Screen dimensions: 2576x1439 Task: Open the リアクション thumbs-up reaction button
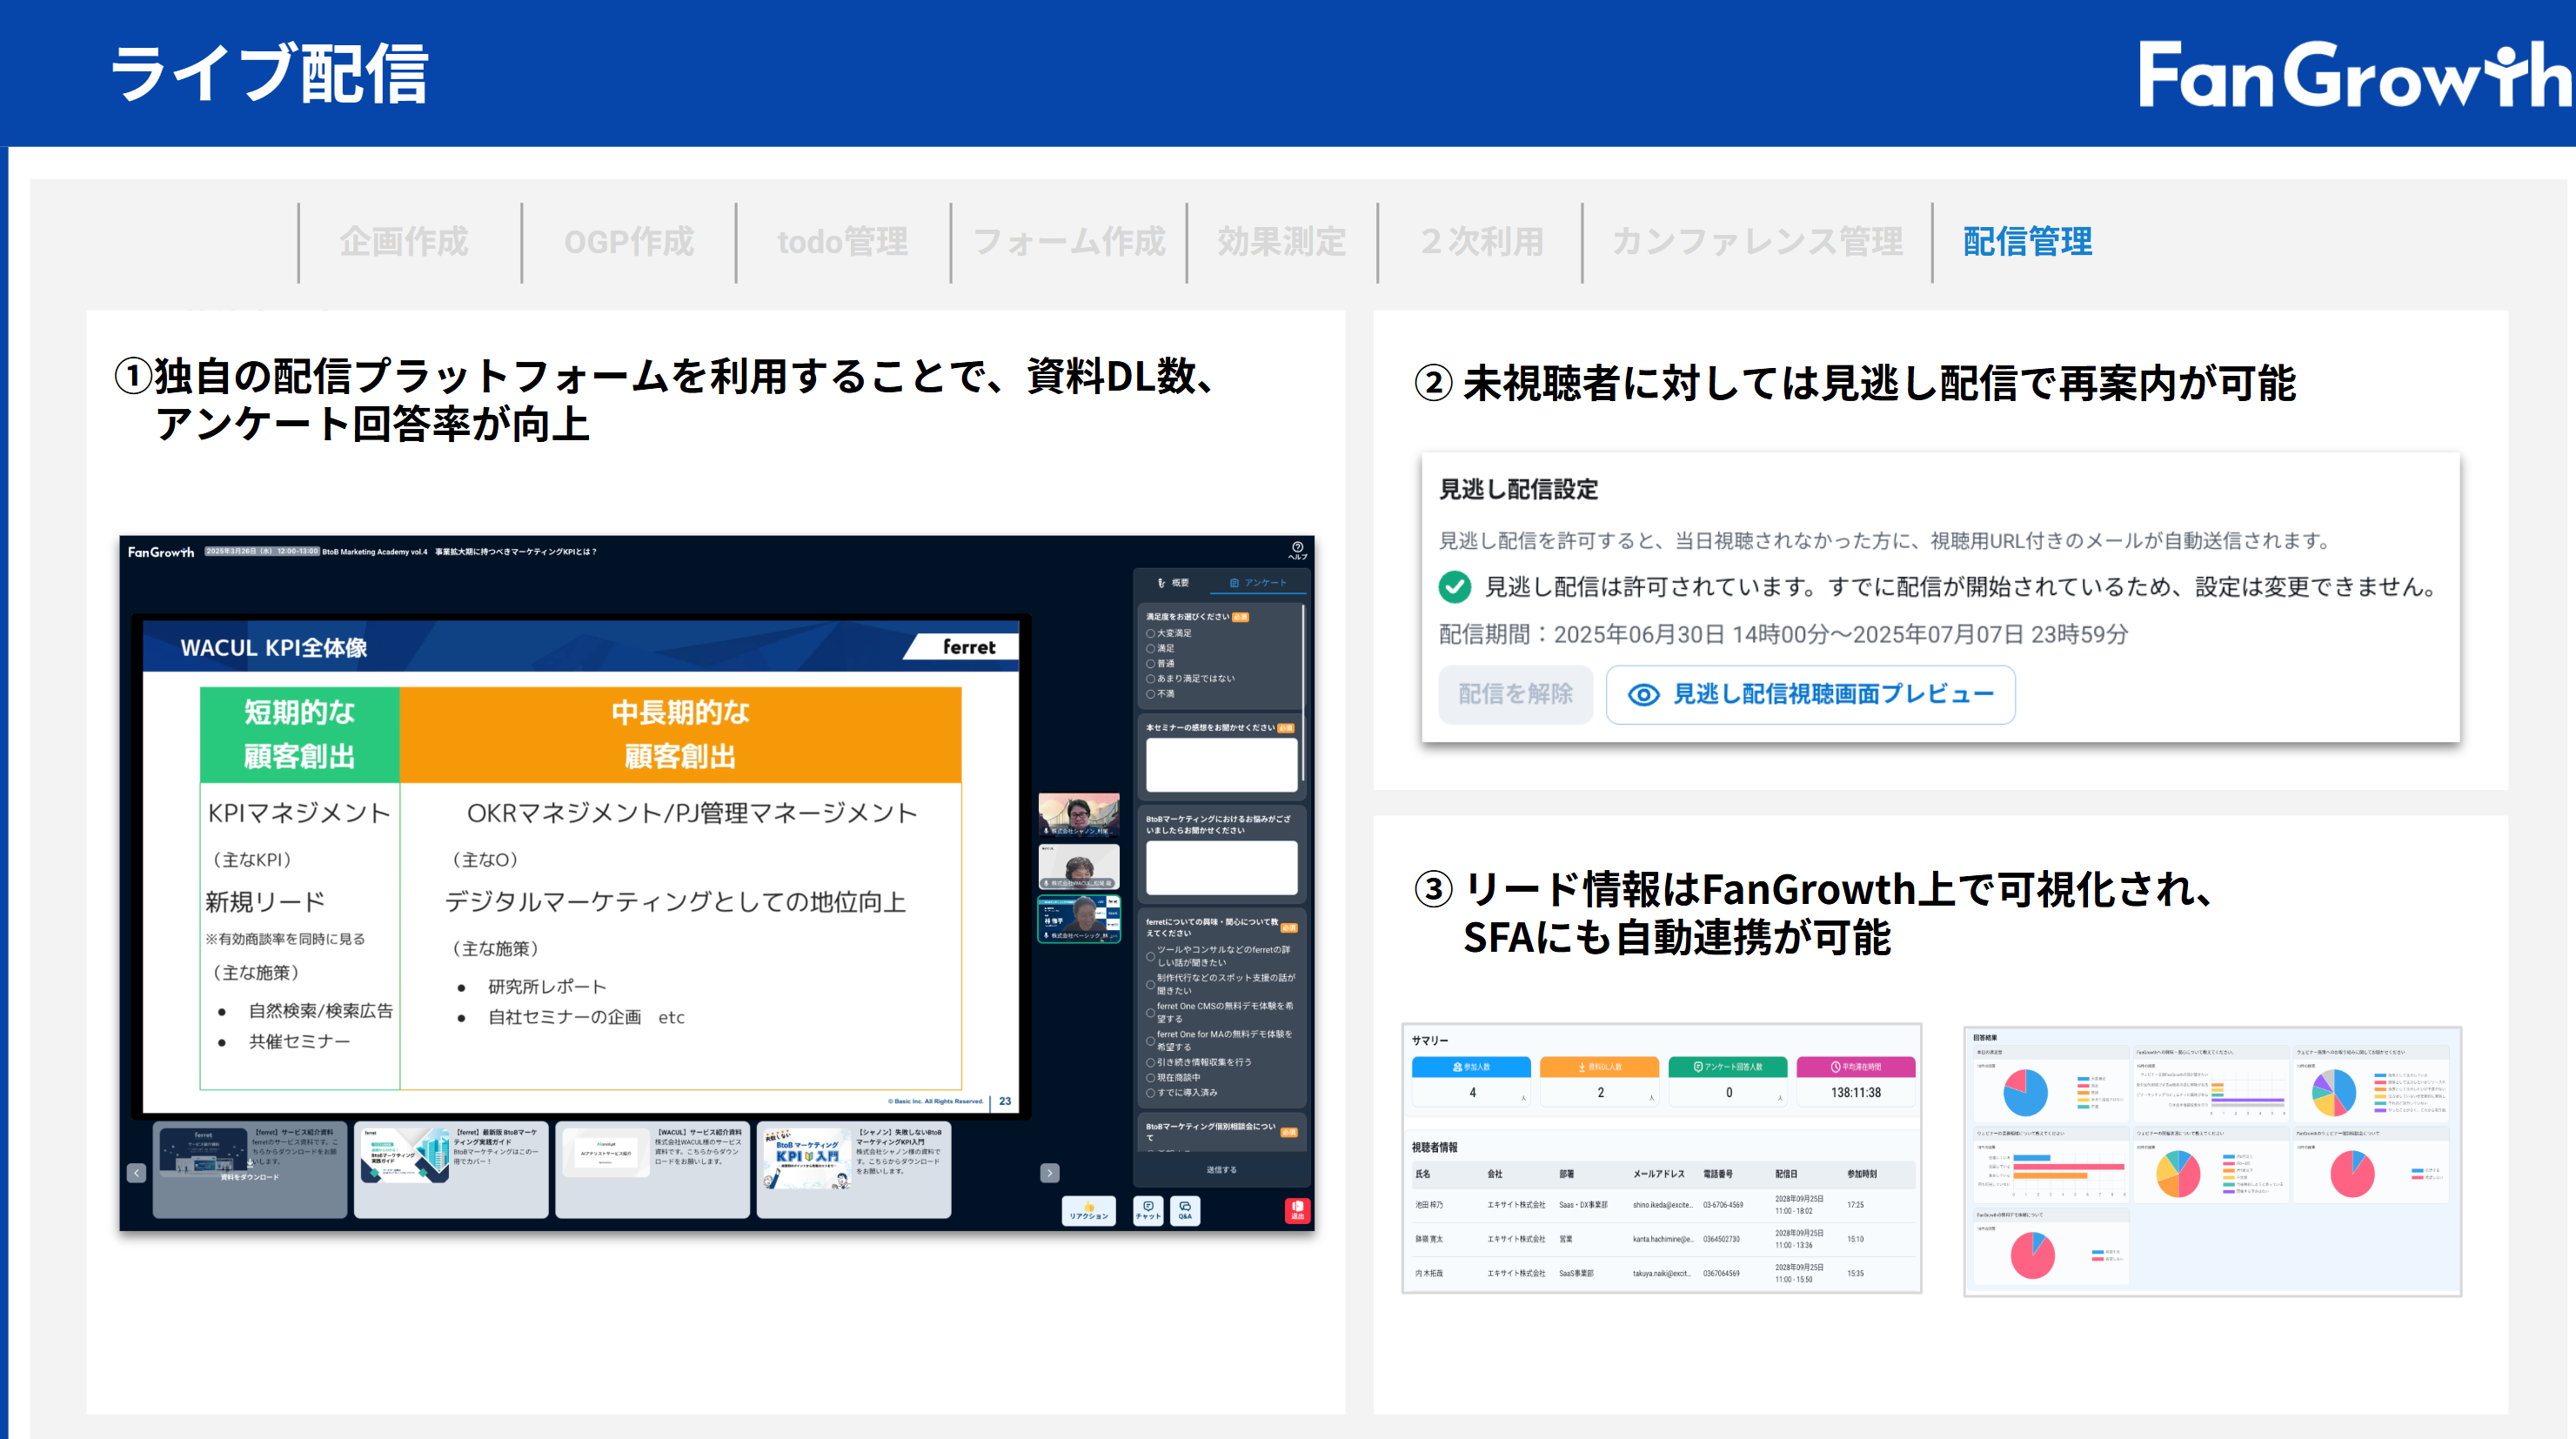[1088, 1210]
